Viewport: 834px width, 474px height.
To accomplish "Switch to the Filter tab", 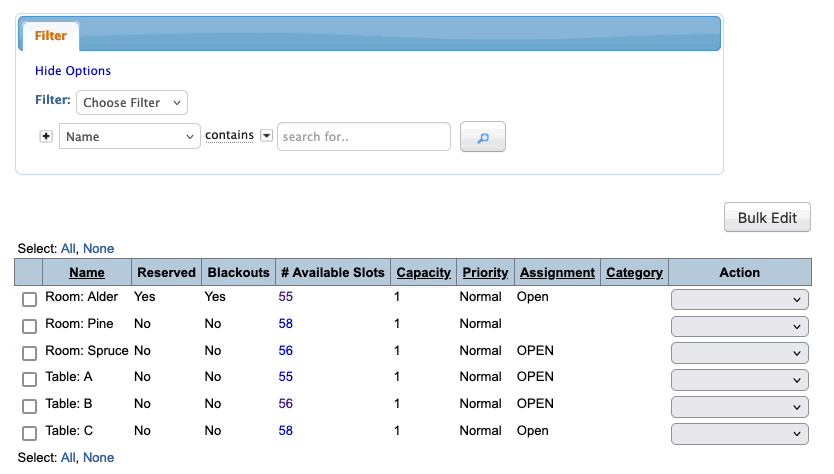I will coord(51,36).
